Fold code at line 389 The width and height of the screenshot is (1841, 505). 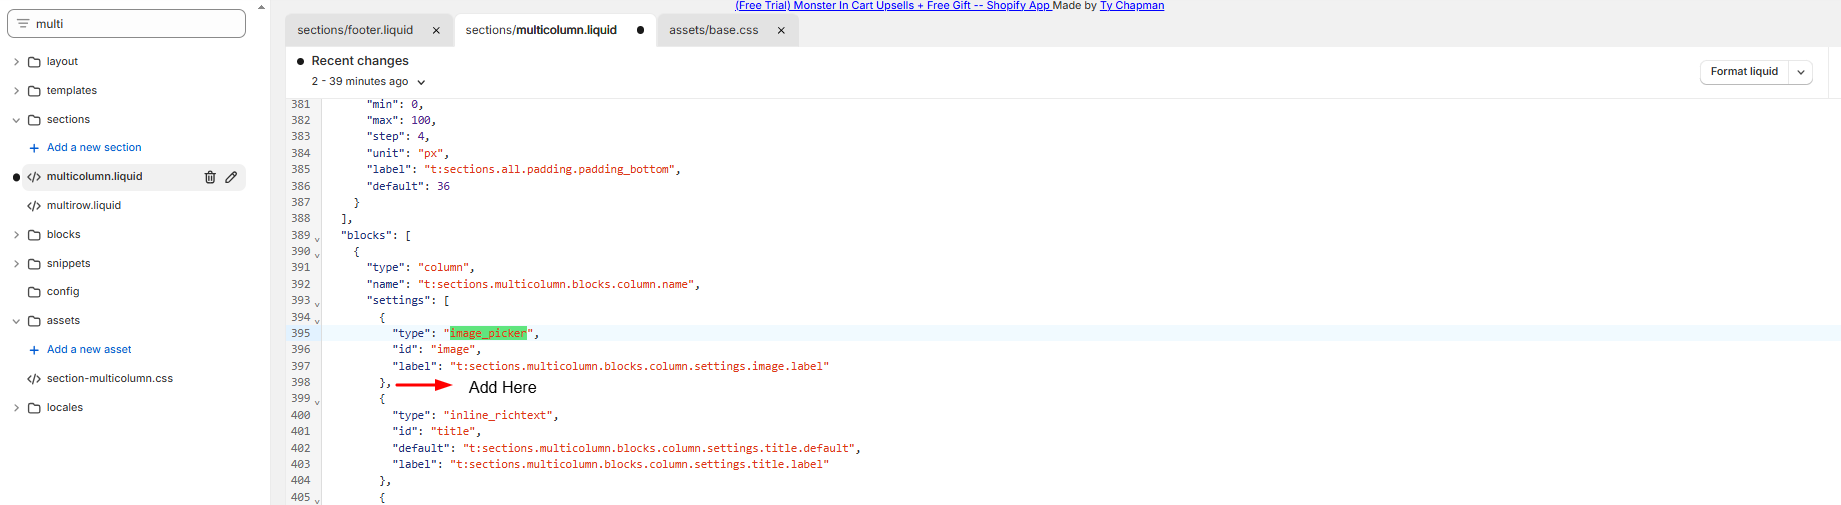317,239
